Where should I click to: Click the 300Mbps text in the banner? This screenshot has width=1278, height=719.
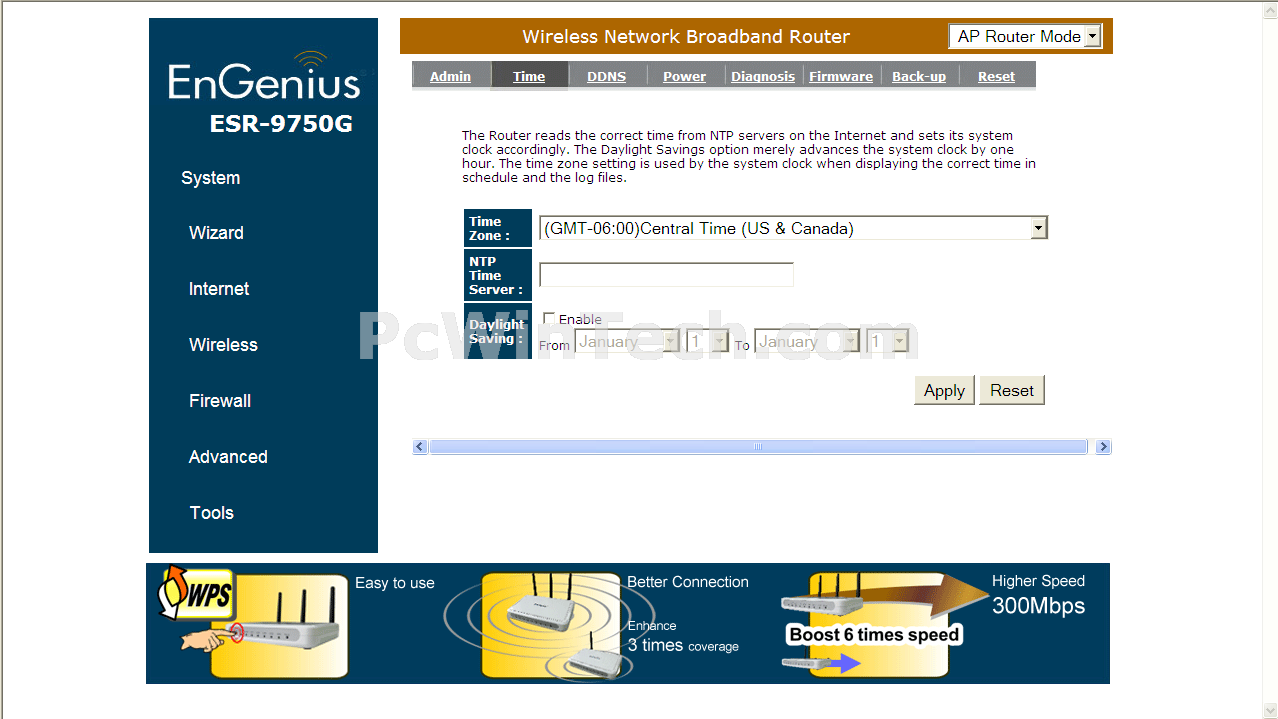click(1038, 606)
